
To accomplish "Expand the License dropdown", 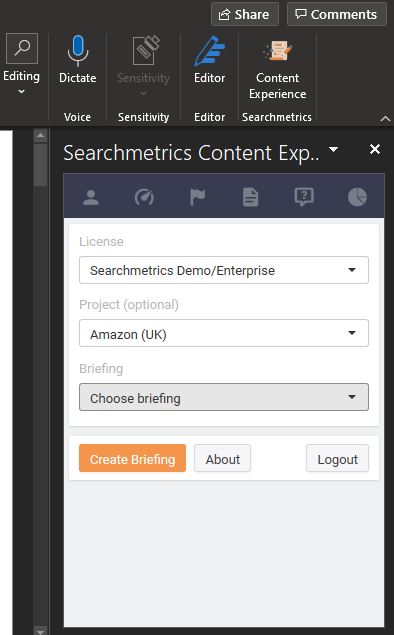I will tap(224, 270).
